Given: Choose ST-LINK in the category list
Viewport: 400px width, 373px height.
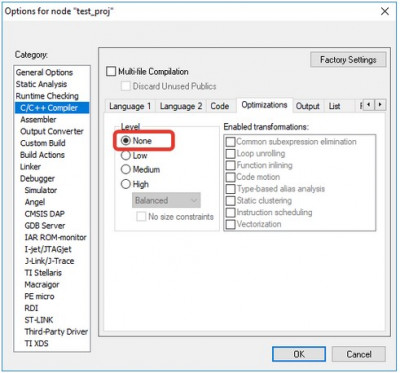Looking at the screenshot, I should [x=39, y=320].
